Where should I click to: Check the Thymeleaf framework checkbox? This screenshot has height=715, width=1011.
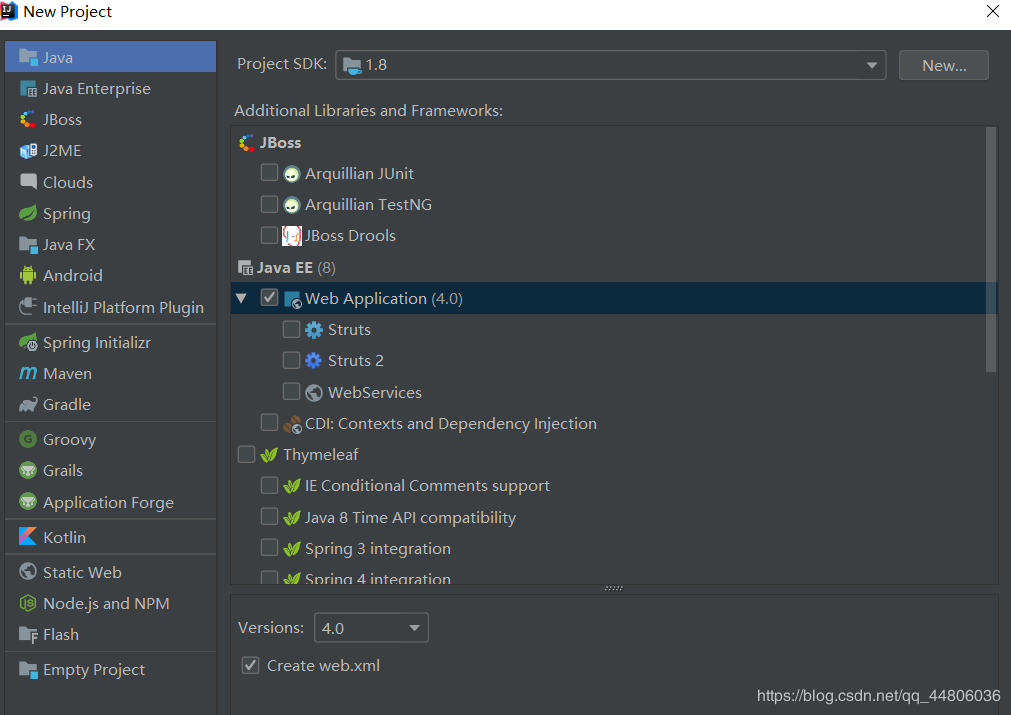pos(246,455)
